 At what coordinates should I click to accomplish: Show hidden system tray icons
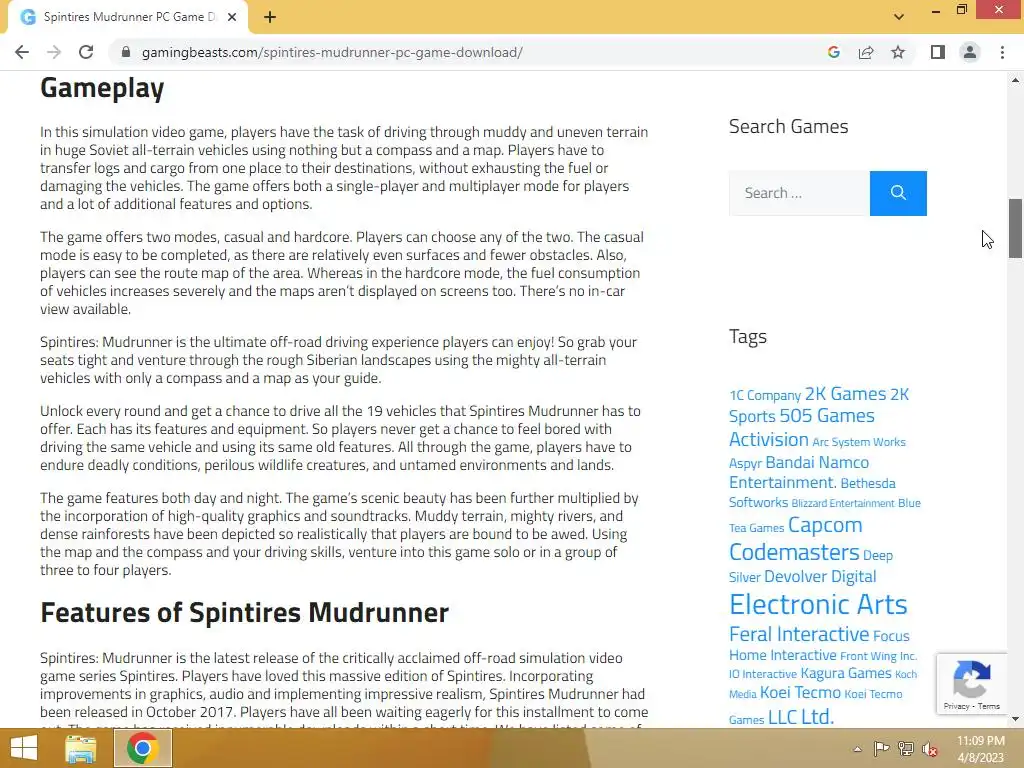[x=857, y=749]
